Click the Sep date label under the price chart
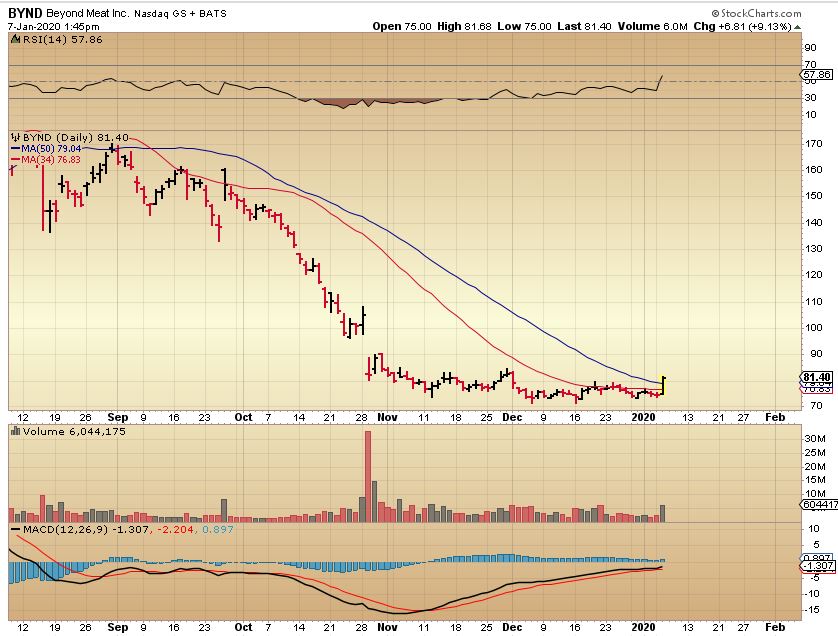This screenshot has height=636, width=838. [118, 417]
